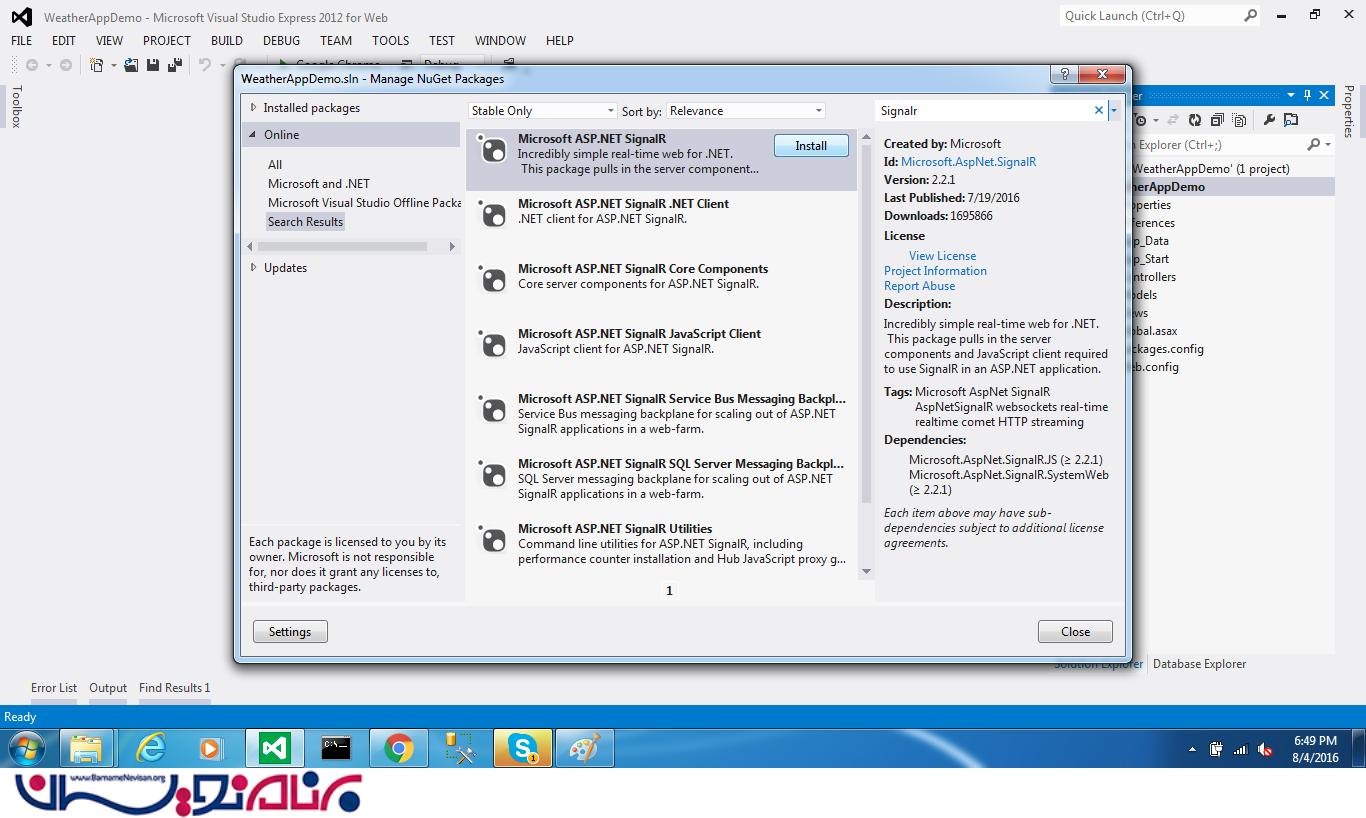Open the Sort by Relevance dropdown
Viewport: 1366px width, 818px height.
click(745, 111)
